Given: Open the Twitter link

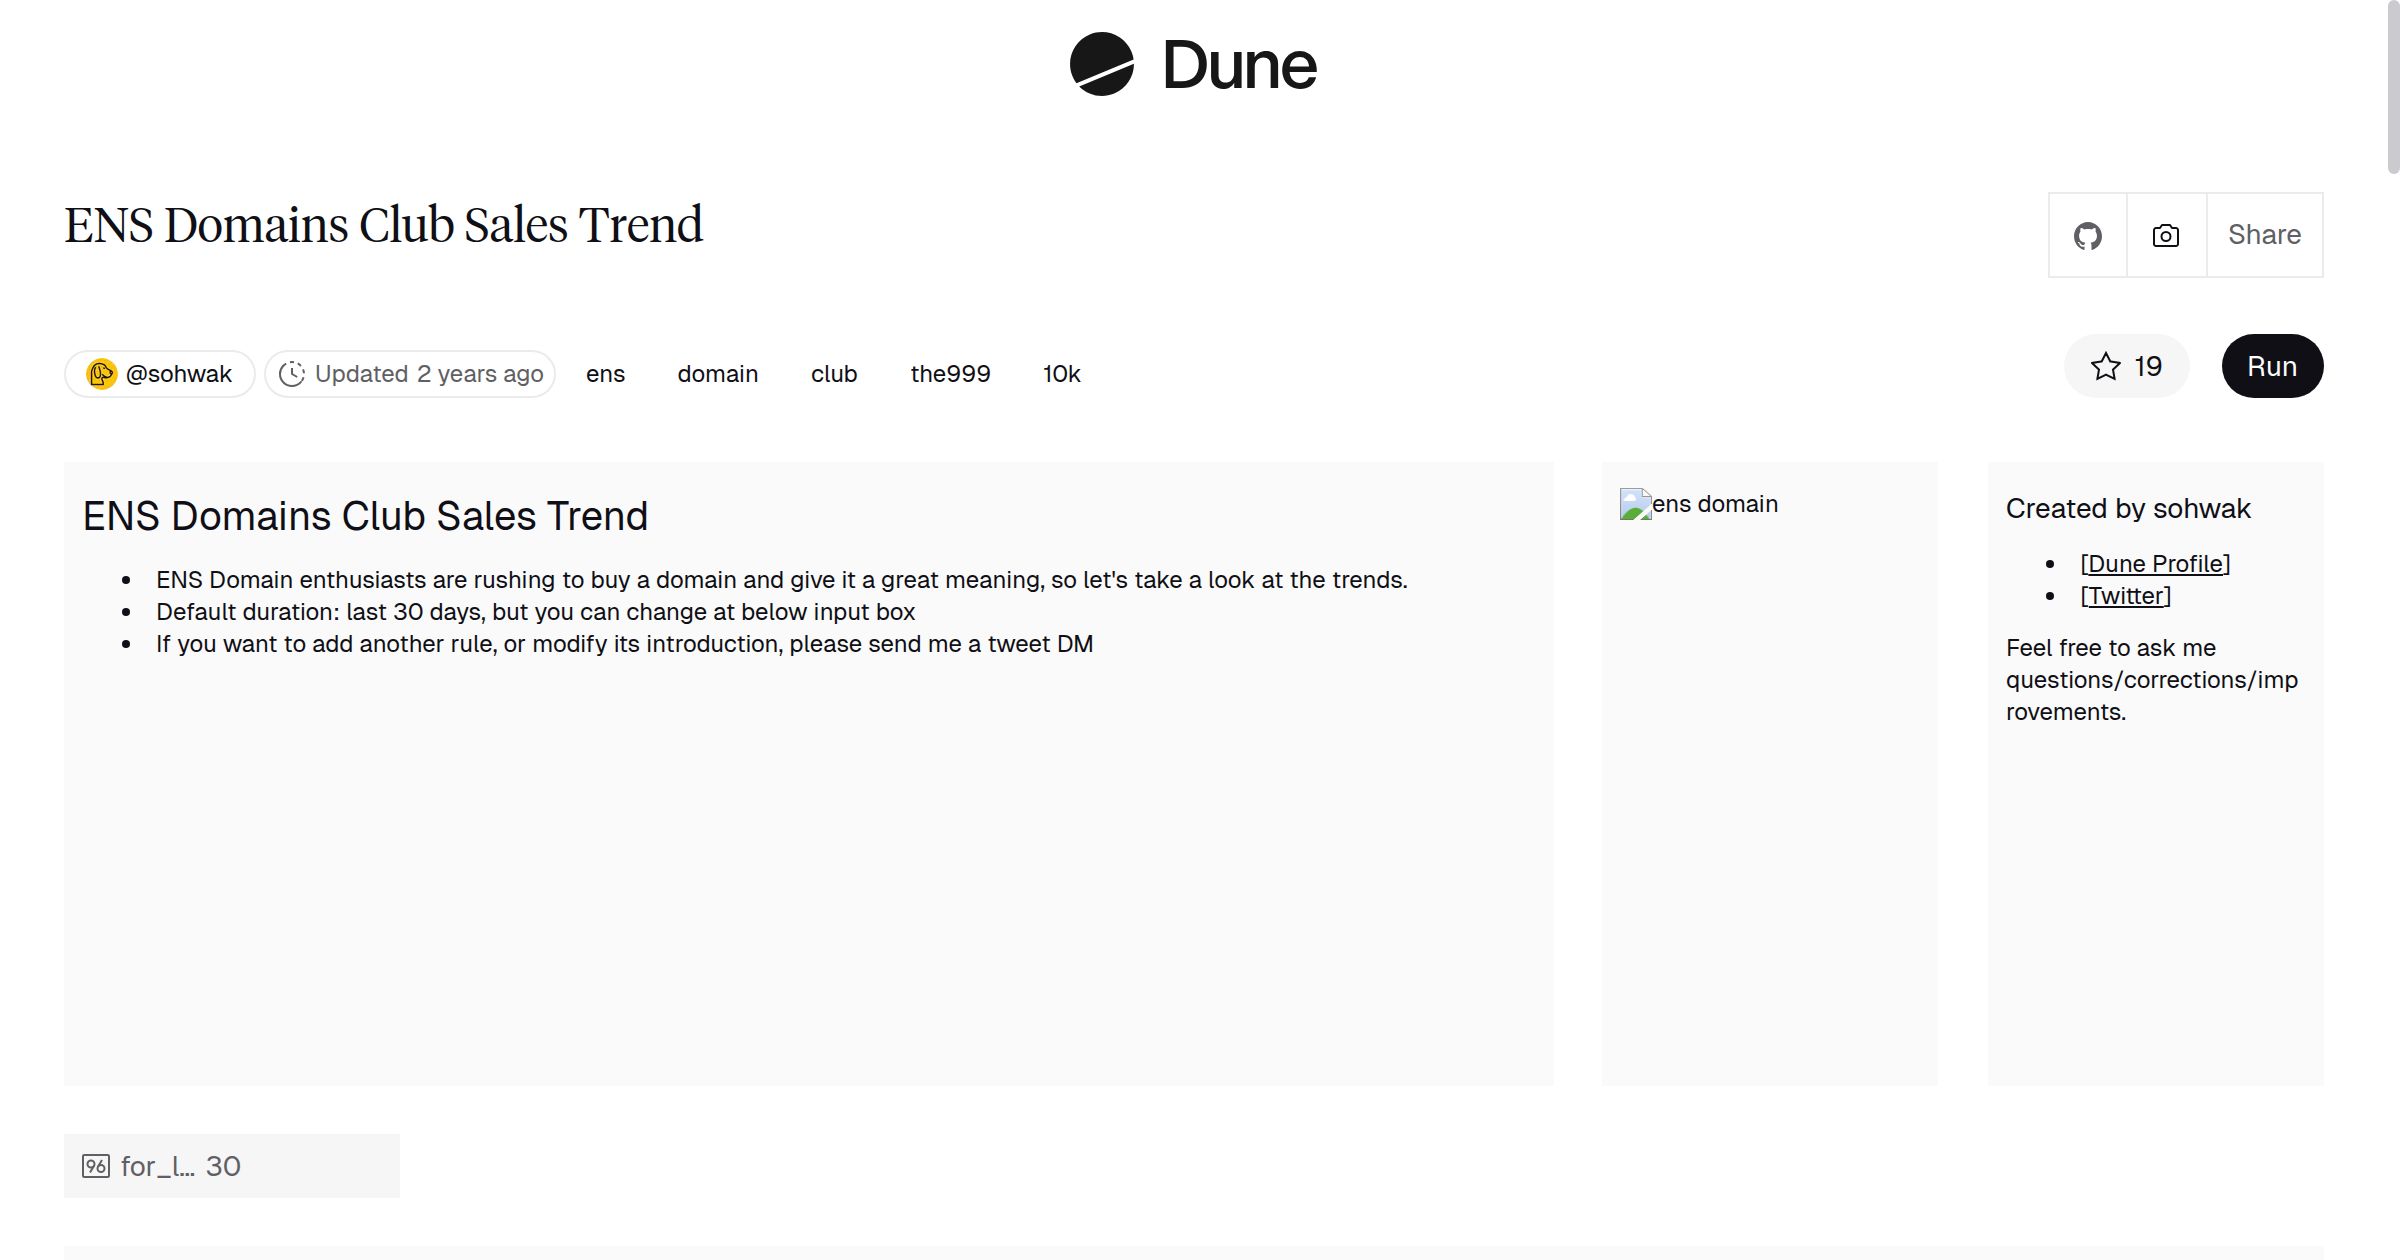Looking at the screenshot, I should point(2124,595).
